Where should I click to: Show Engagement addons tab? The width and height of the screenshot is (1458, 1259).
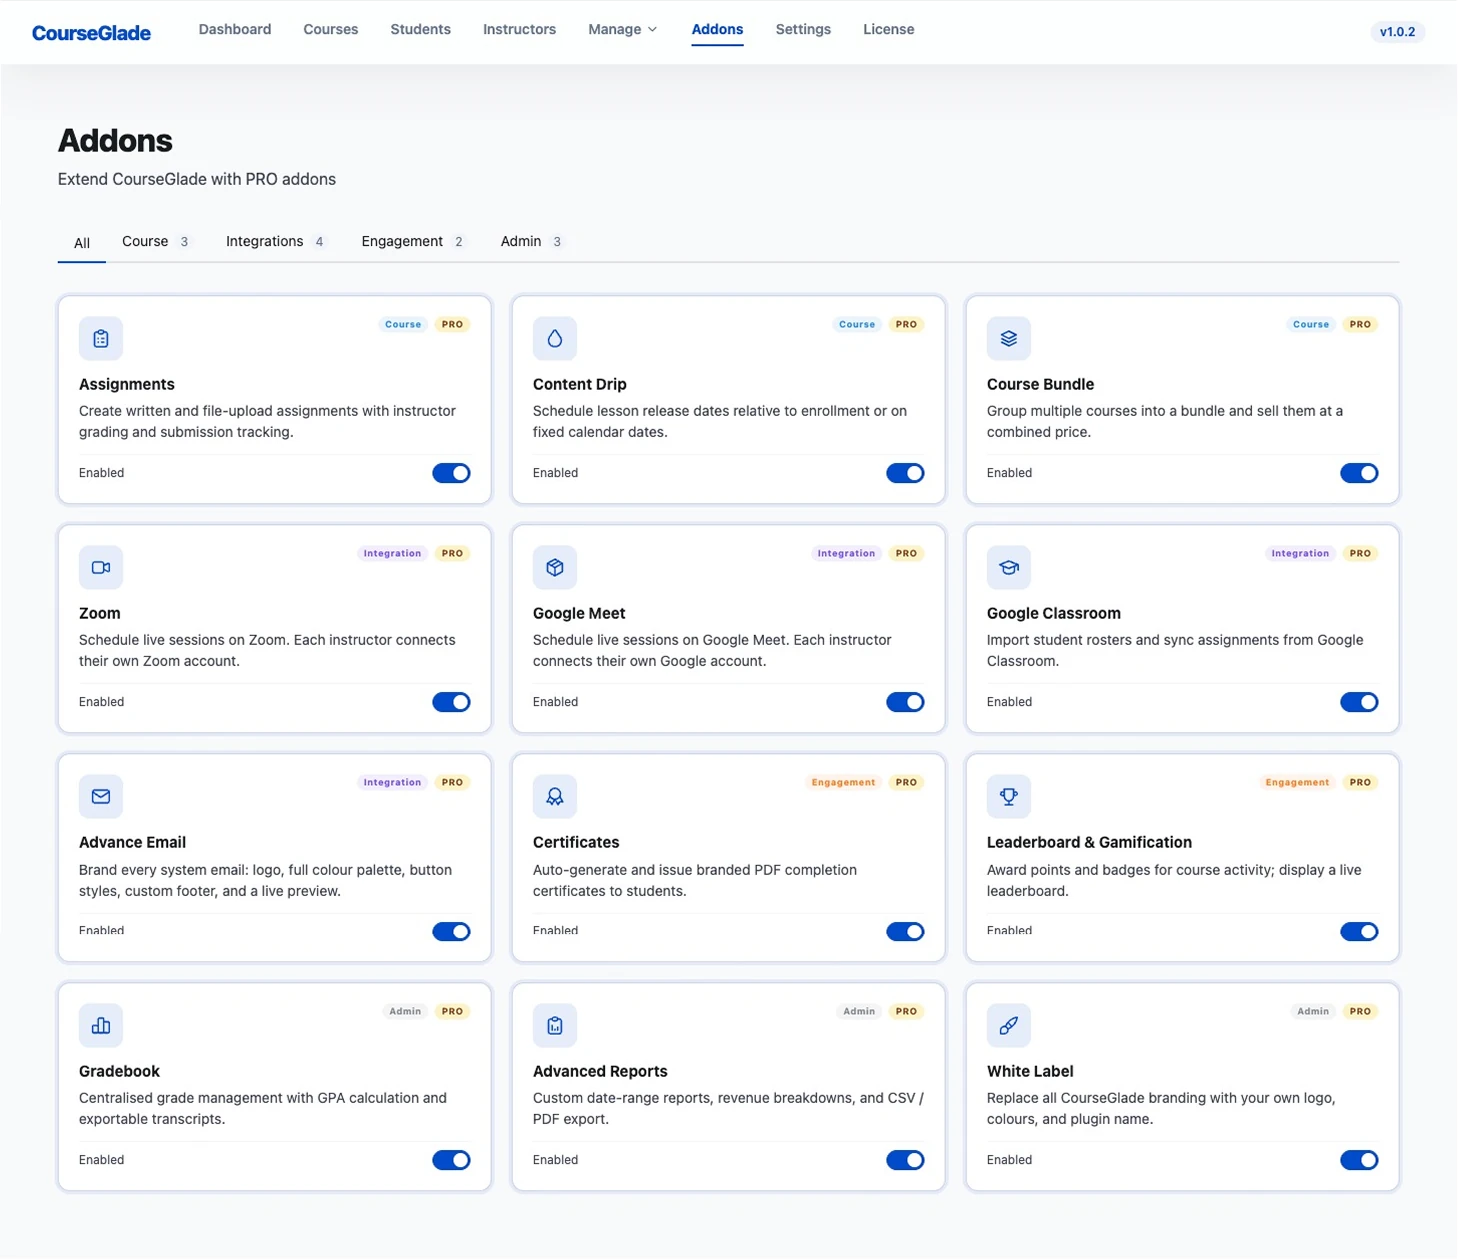[x=412, y=241]
